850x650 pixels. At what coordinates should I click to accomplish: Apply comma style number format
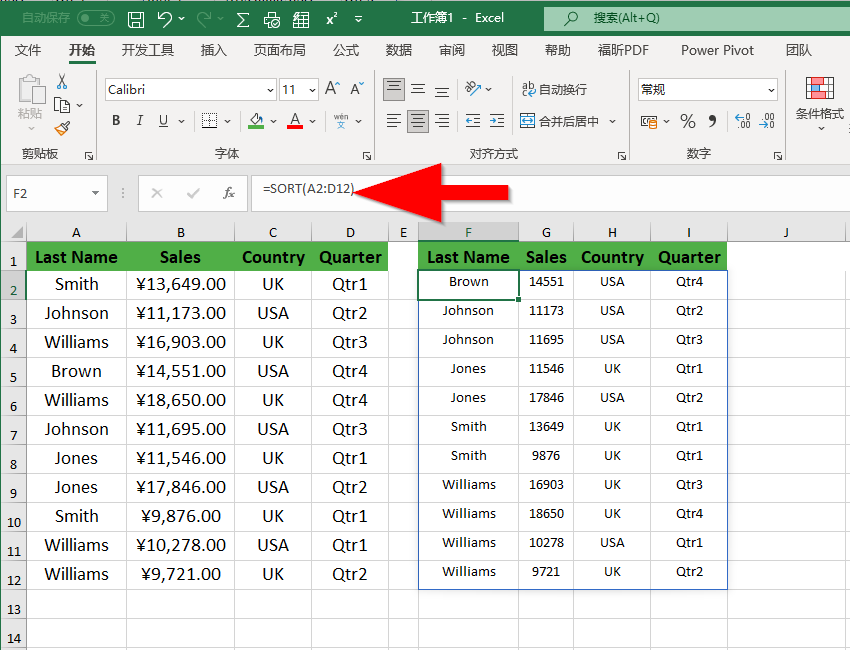click(x=712, y=121)
